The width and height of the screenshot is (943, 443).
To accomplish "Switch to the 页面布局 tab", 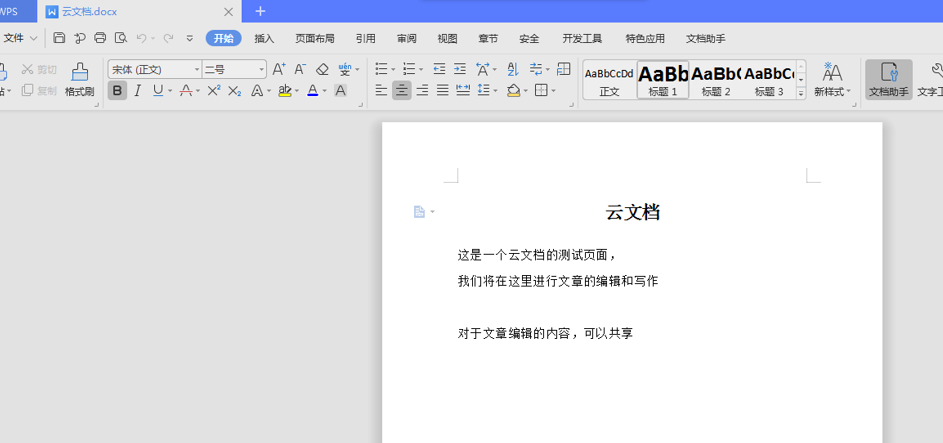I will 315,38.
